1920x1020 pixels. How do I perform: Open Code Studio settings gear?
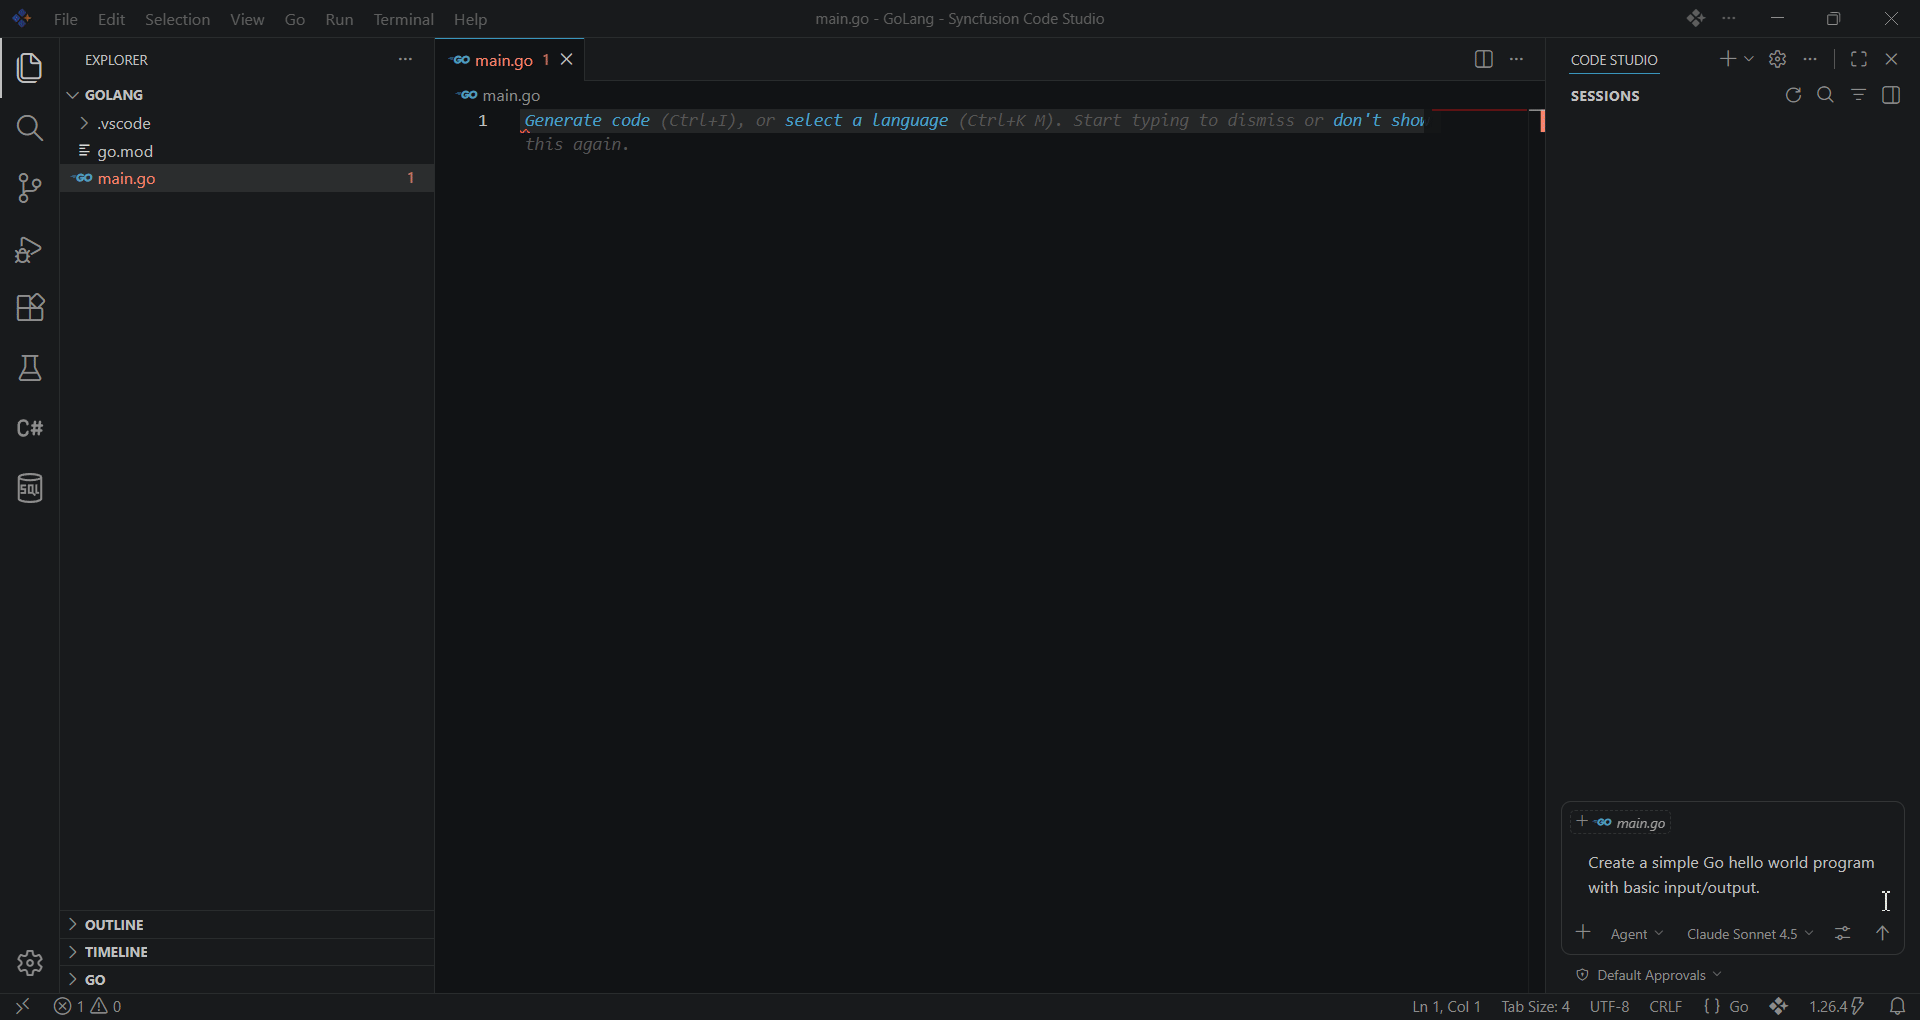[x=1777, y=60]
